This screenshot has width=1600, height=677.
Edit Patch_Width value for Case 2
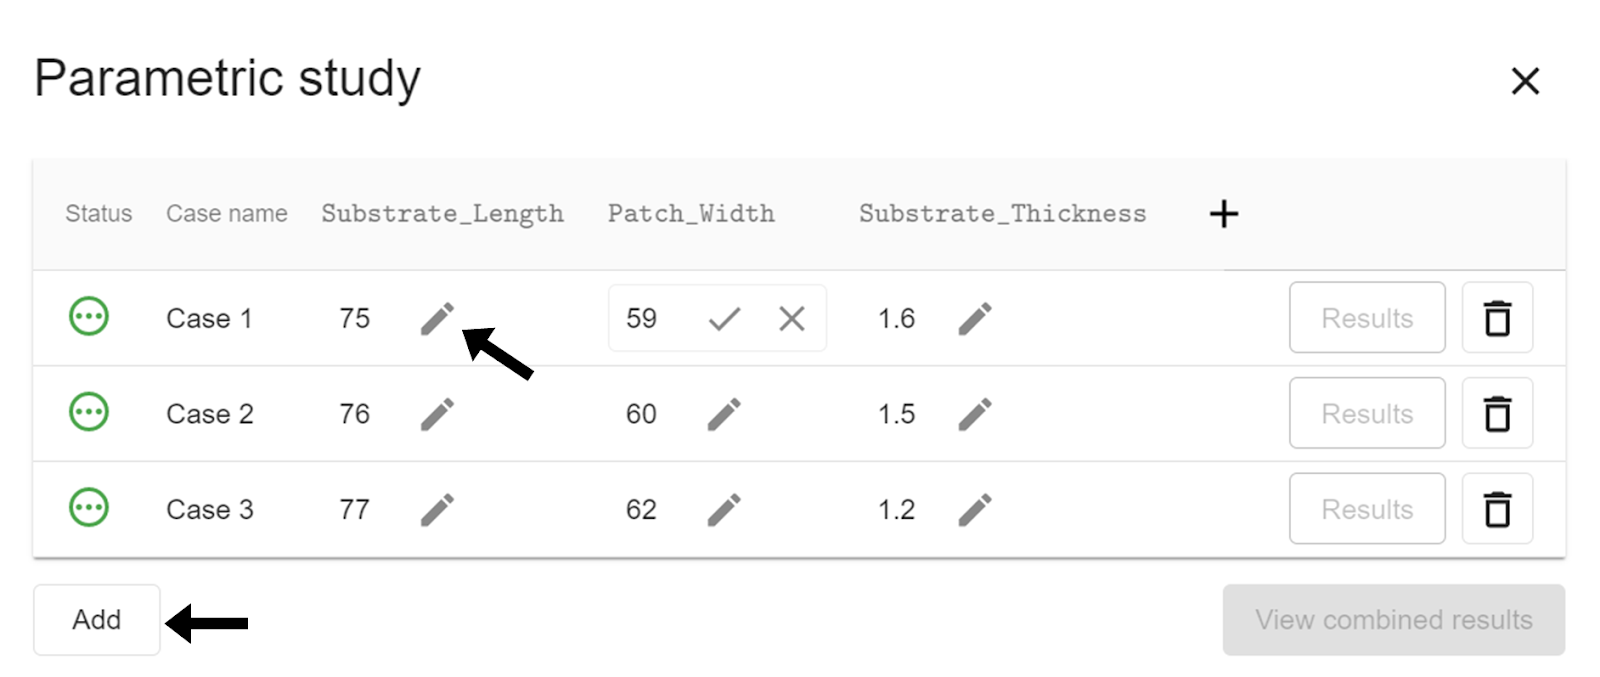click(x=724, y=414)
